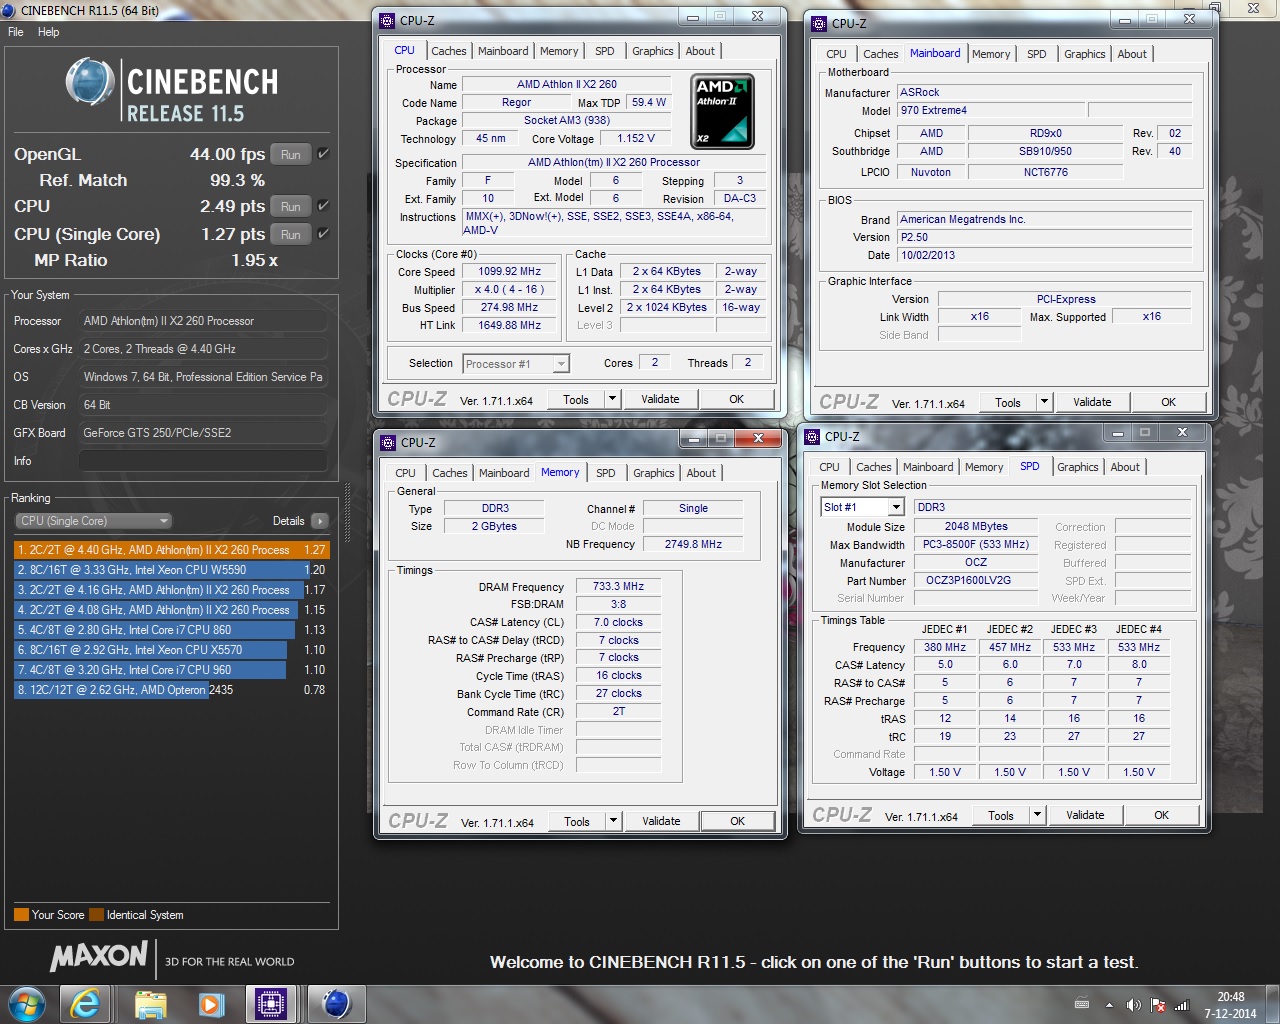Click the Cinebench title bar icon

point(9,9)
